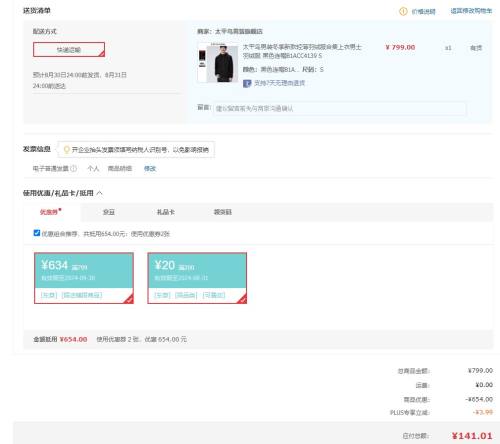The height and width of the screenshot is (444, 500).
Task: Collapse the discount/gift card section chevron
Action: (x=99, y=193)
